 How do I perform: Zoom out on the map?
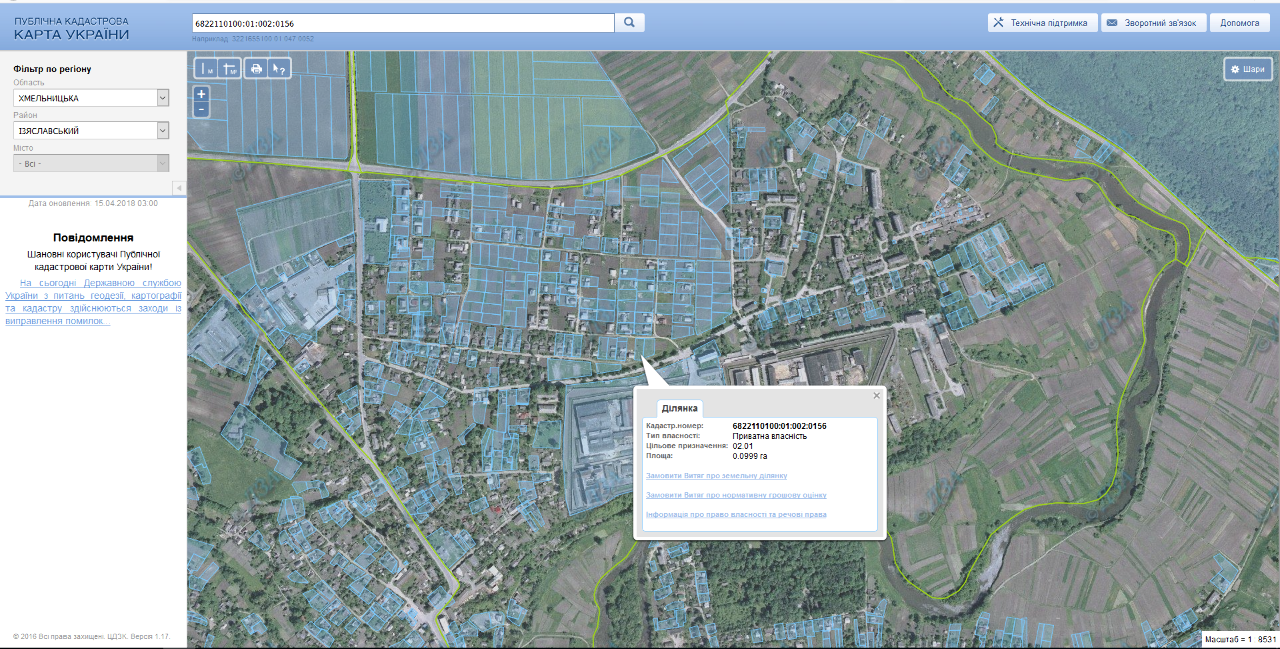coord(201,109)
